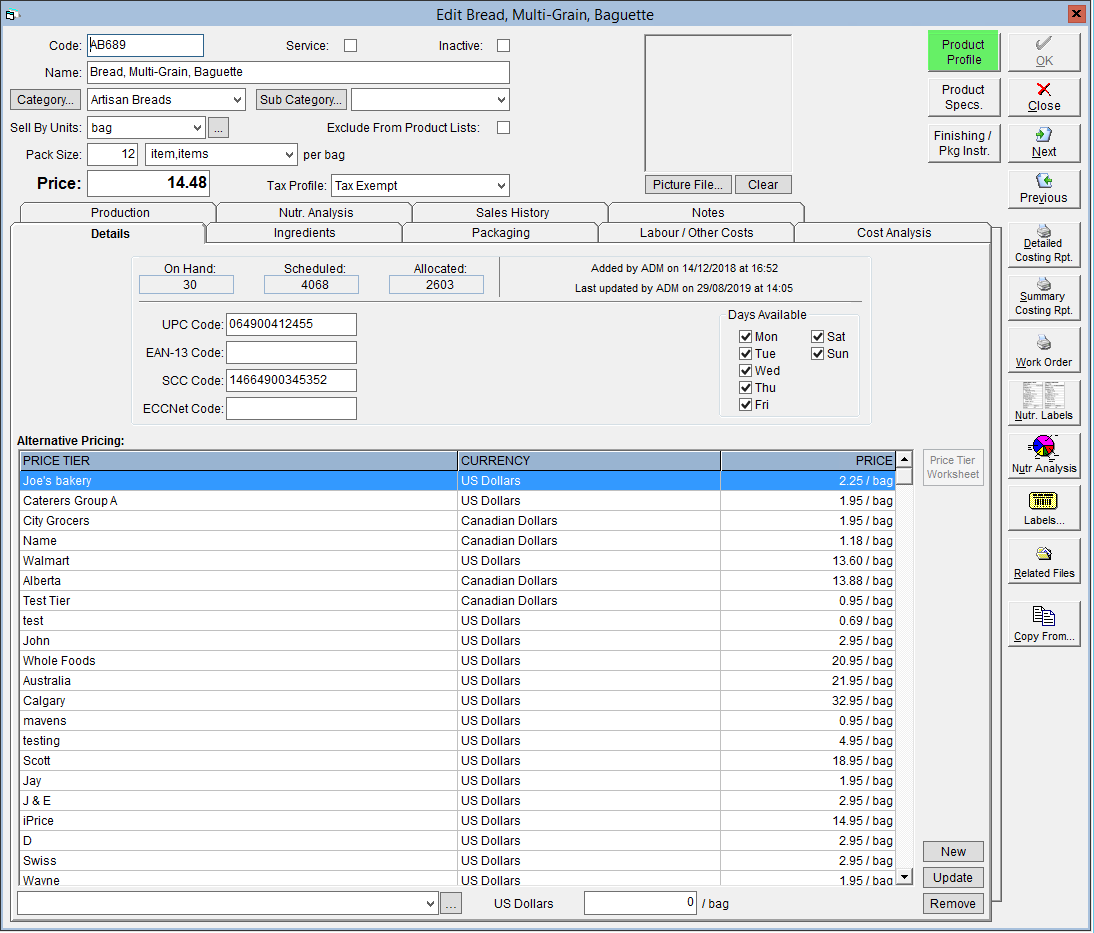
Task: Click the Picture File... button
Action: pos(688,185)
